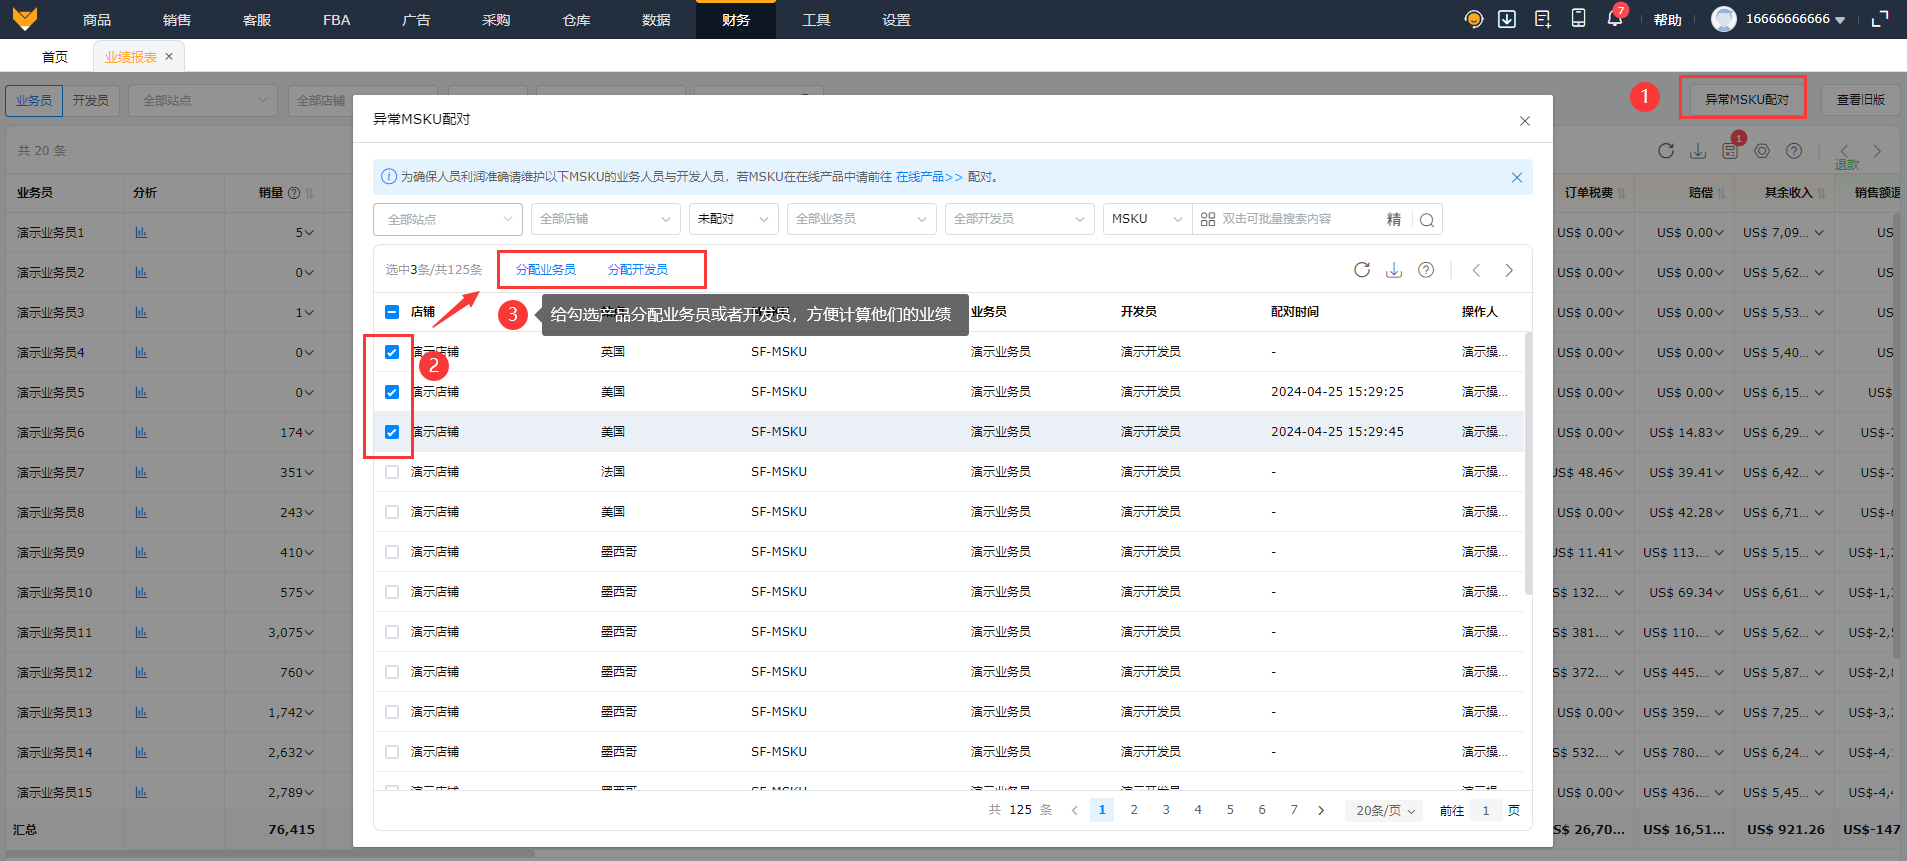This screenshot has width=1907, height=861.
Task: Toggle the select-all checkbox in table header
Action: 392,312
